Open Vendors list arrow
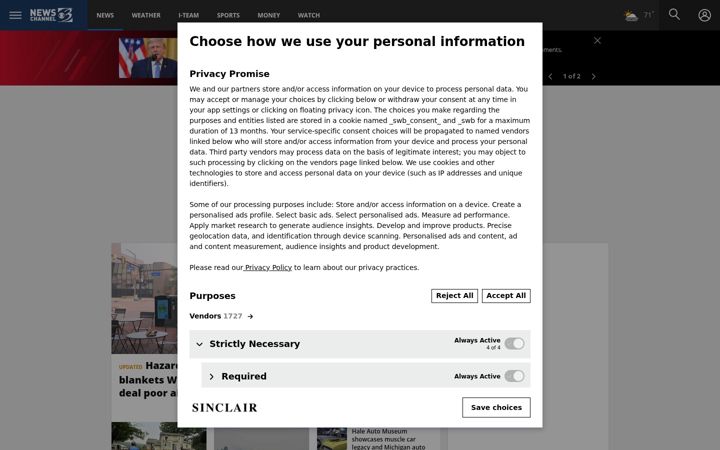The width and height of the screenshot is (720, 450). pyautogui.click(x=250, y=316)
